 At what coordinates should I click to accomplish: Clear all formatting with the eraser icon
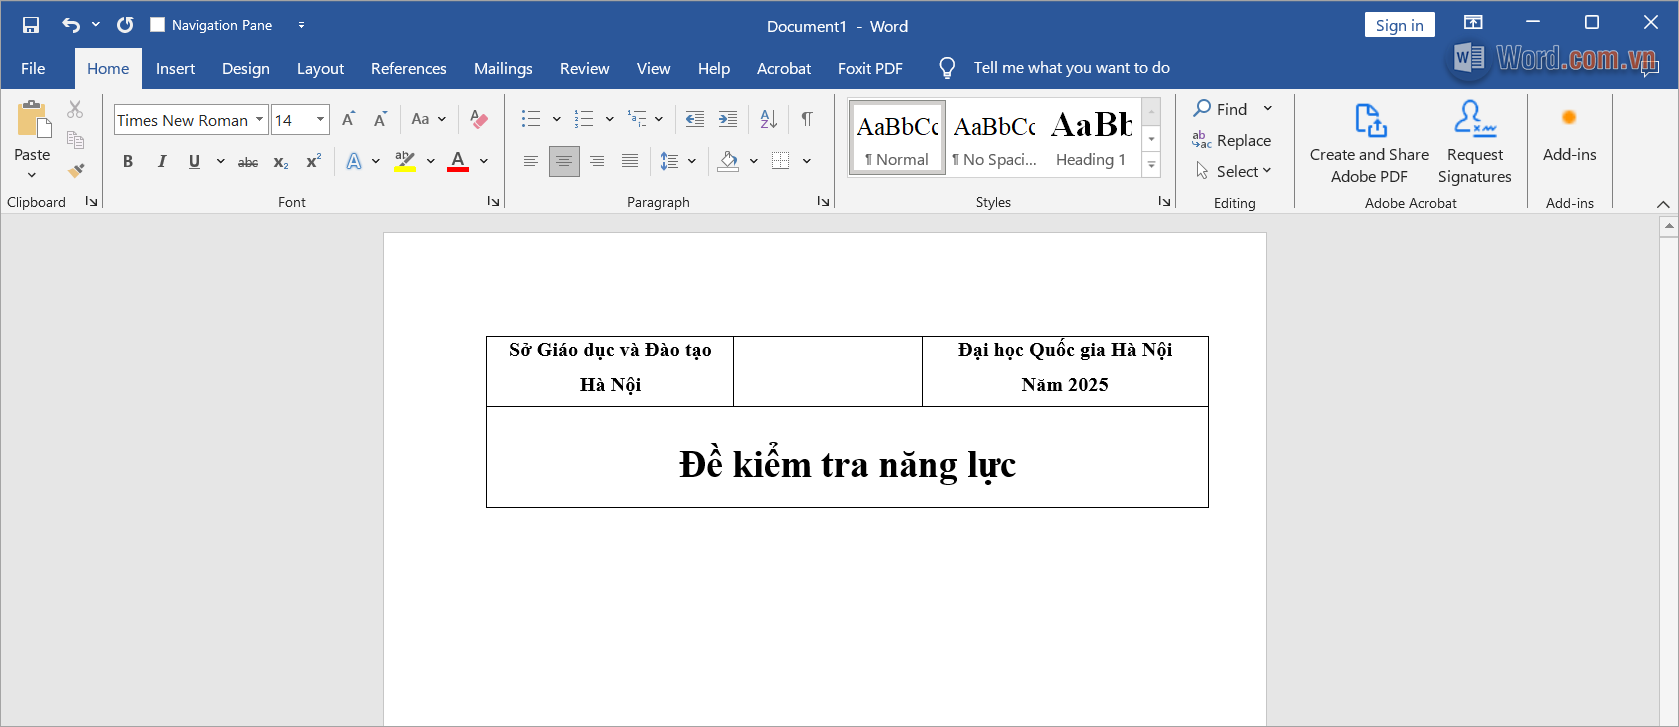tap(479, 120)
